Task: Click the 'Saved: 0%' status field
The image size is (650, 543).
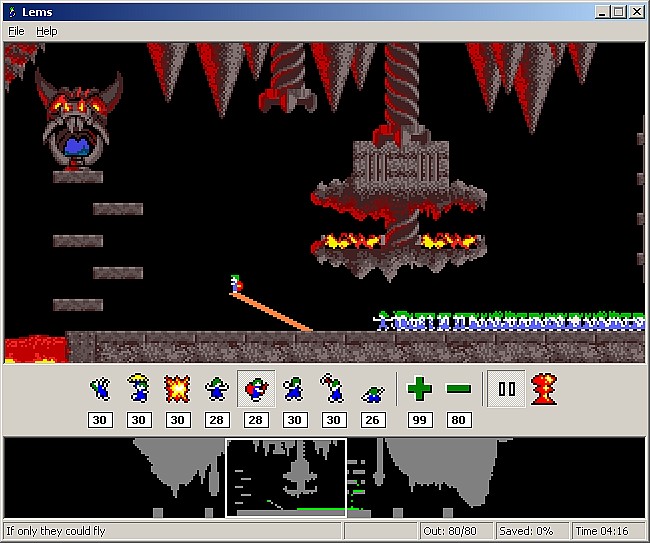Action: pos(531,531)
